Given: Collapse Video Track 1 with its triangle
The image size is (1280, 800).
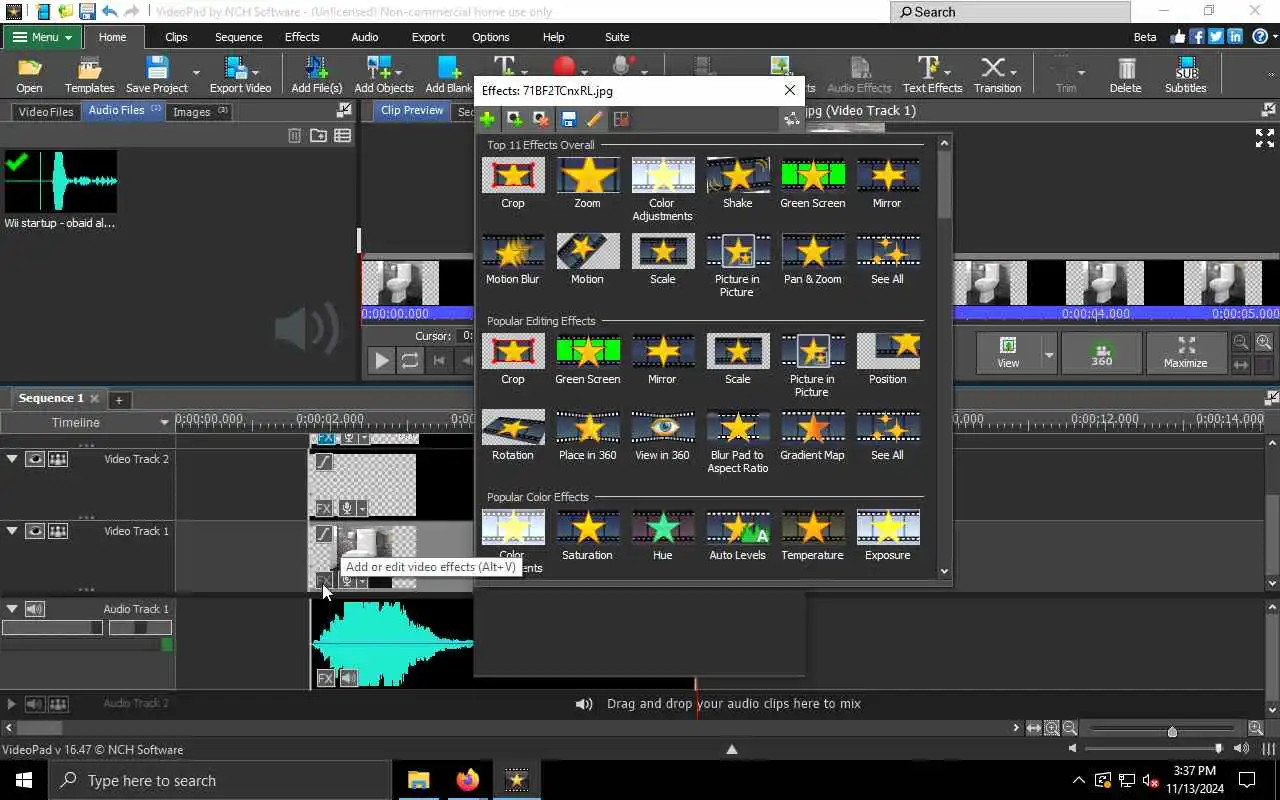Looking at the screenshot, I should click(x=12, y=531).
